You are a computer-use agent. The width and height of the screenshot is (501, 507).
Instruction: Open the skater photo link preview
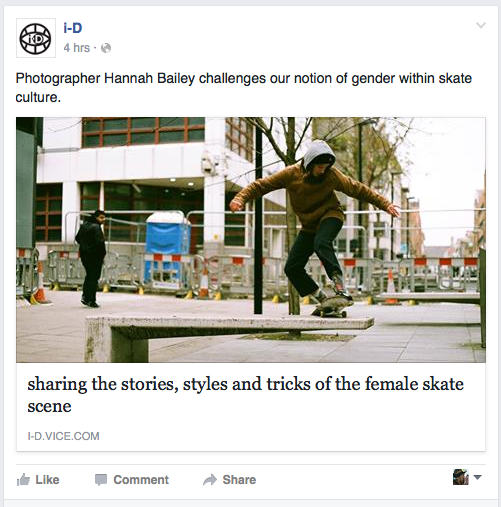tap(251, 240)
